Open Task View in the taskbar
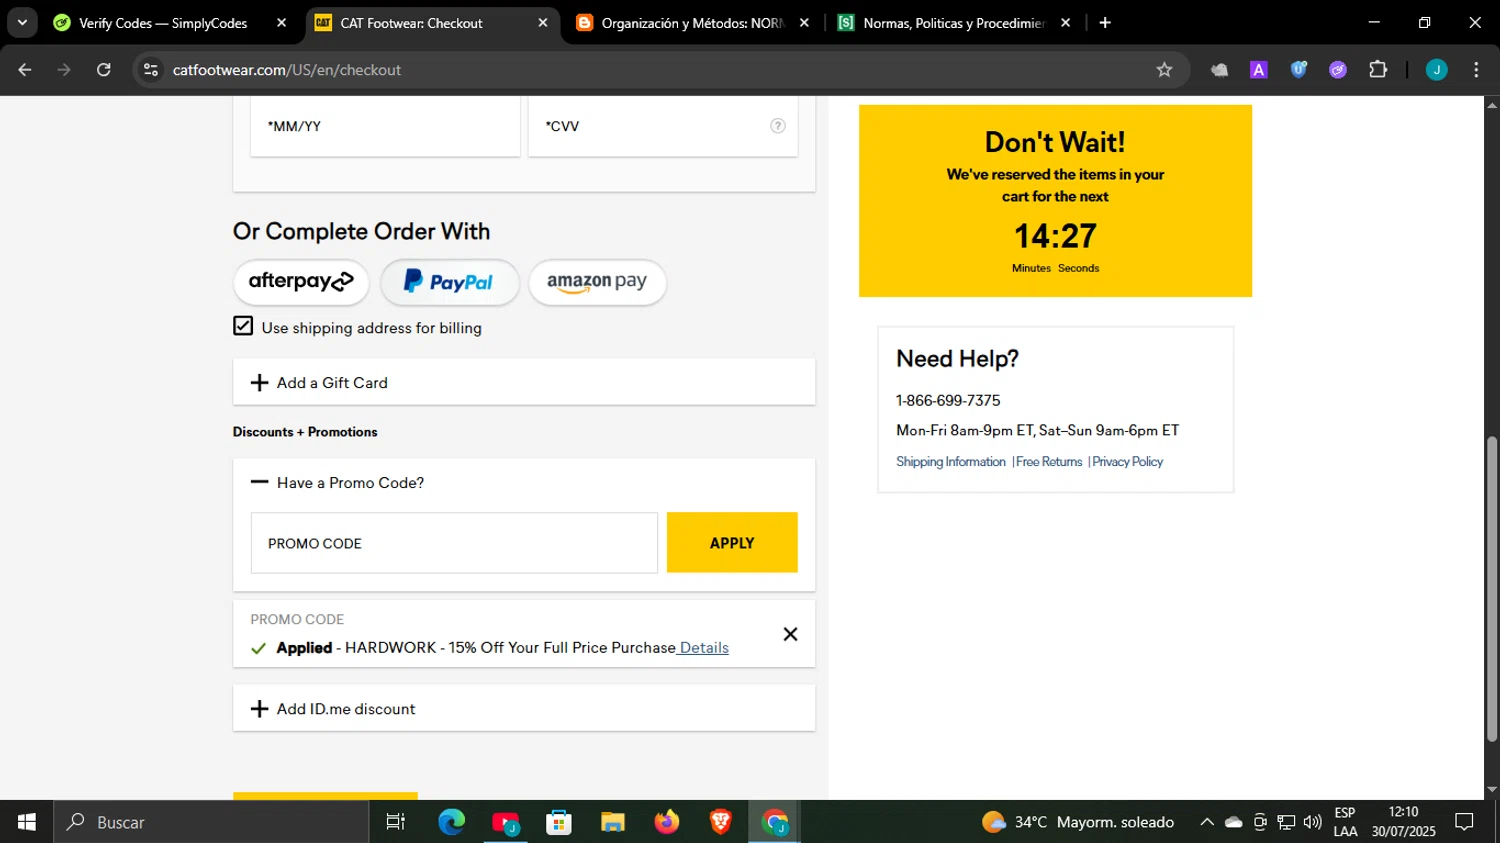 click(396, 822)
